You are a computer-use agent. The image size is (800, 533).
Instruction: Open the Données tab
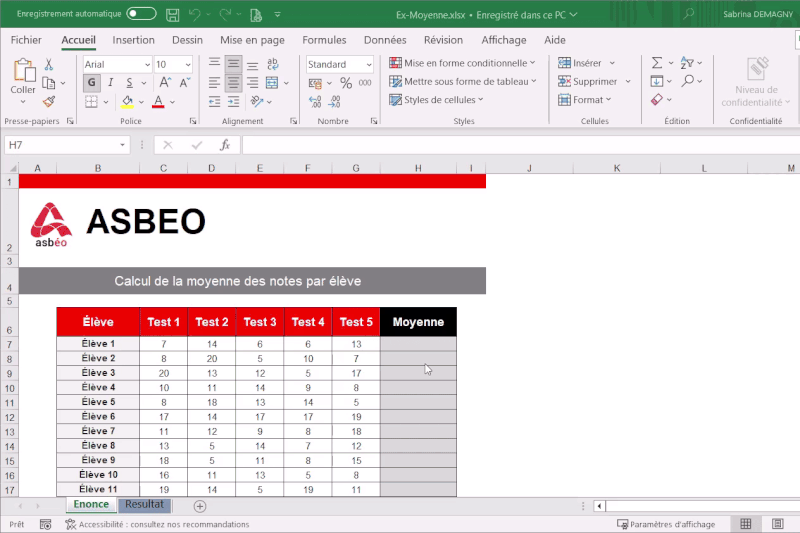(385, 40)
